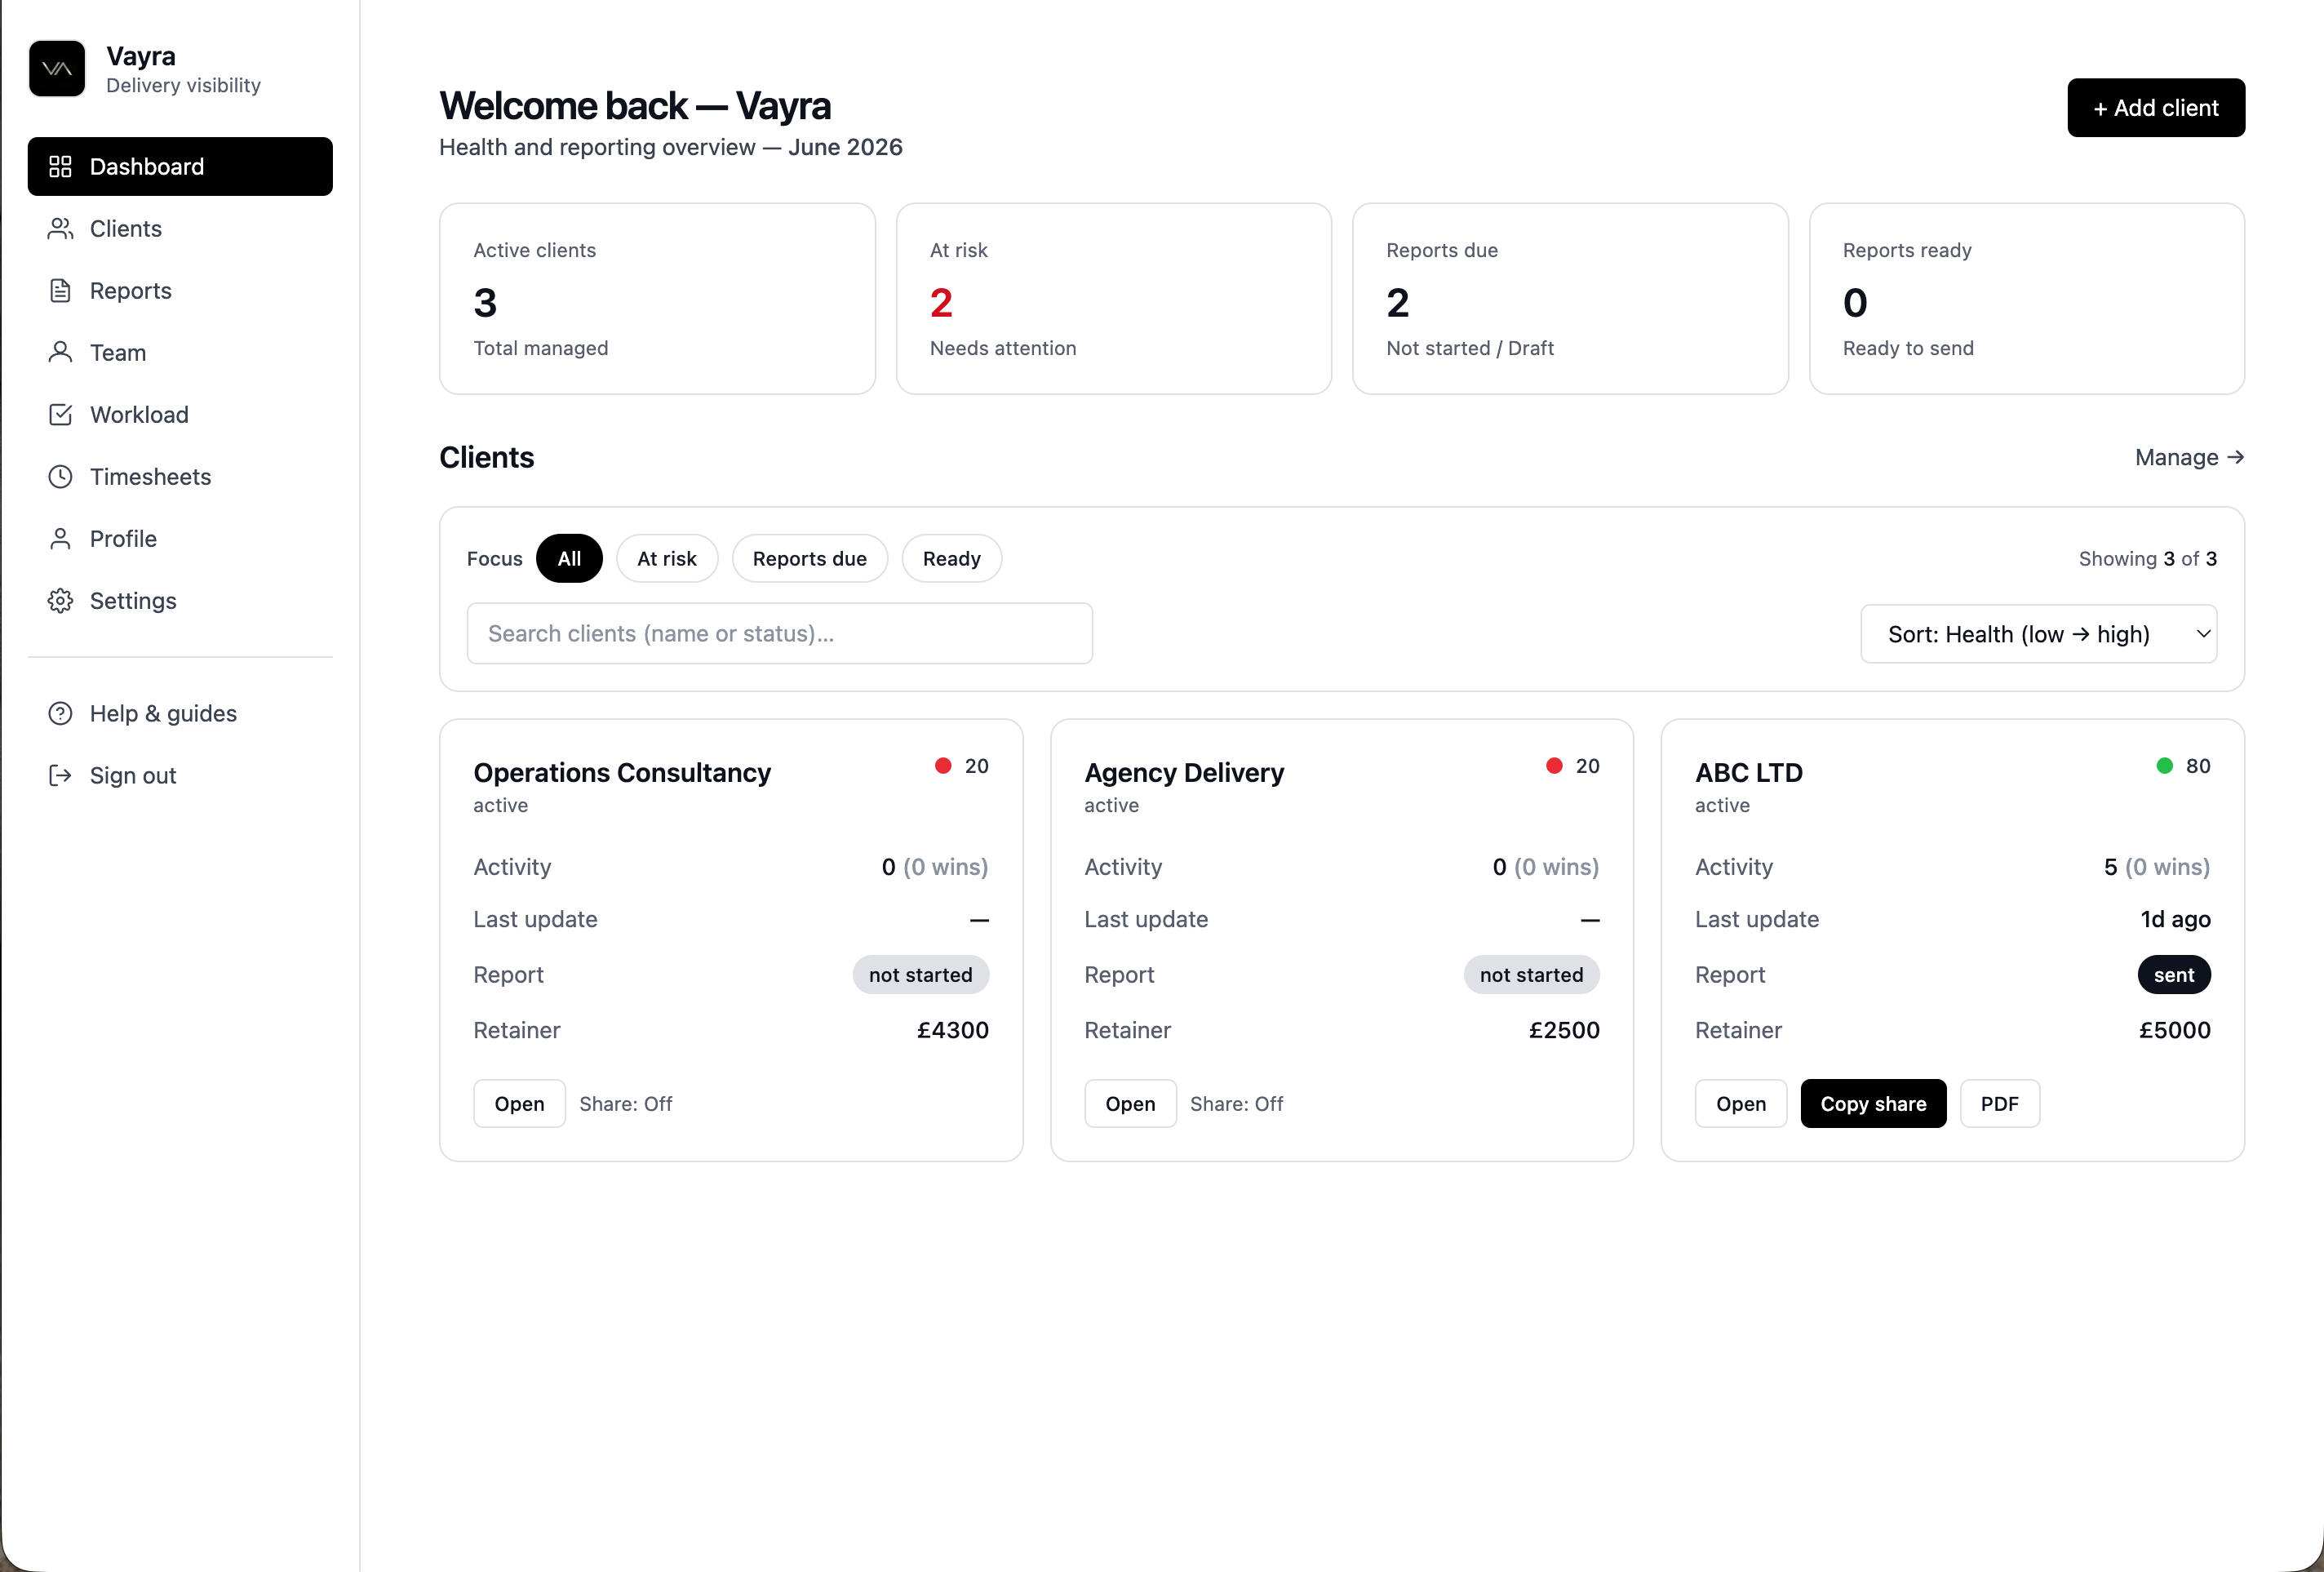Click the Workload checkbox icon
This screenshot has width=2324, height=1572.
[x=60, y=415]
